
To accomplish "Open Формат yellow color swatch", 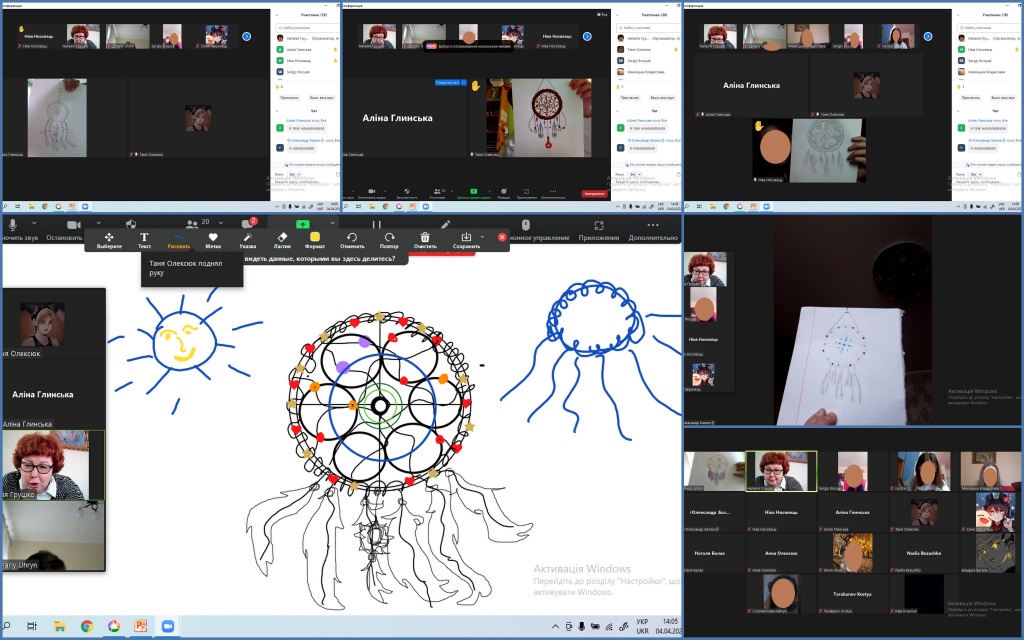I will [x=315, y=240].
